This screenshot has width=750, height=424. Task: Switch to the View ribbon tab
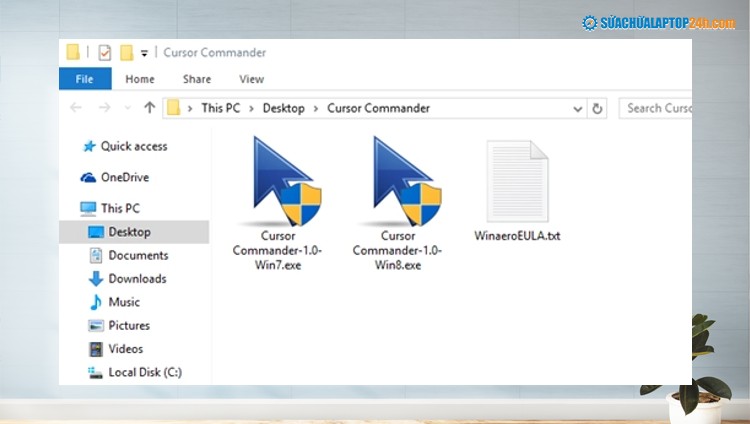coord(252,79)
